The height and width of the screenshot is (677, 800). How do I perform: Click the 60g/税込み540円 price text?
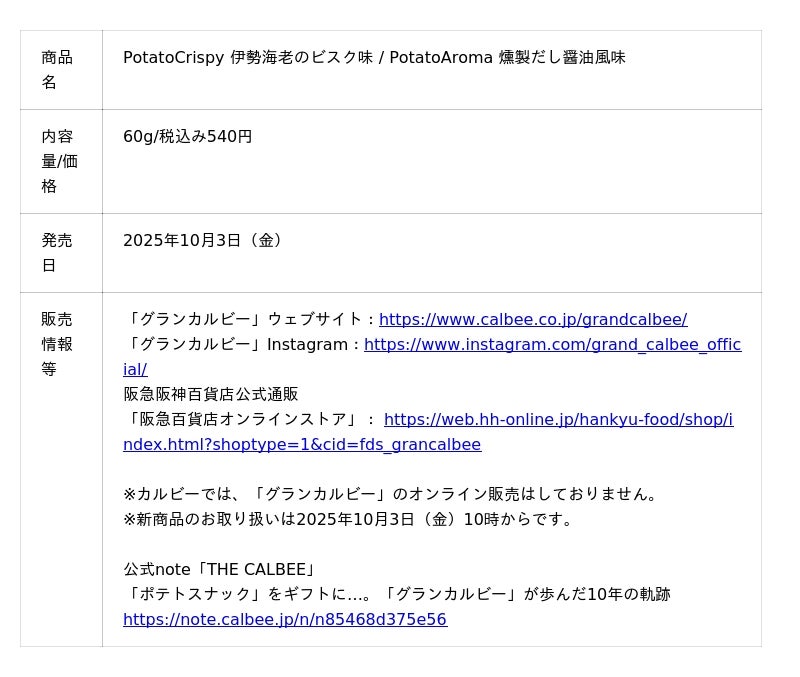188,137
